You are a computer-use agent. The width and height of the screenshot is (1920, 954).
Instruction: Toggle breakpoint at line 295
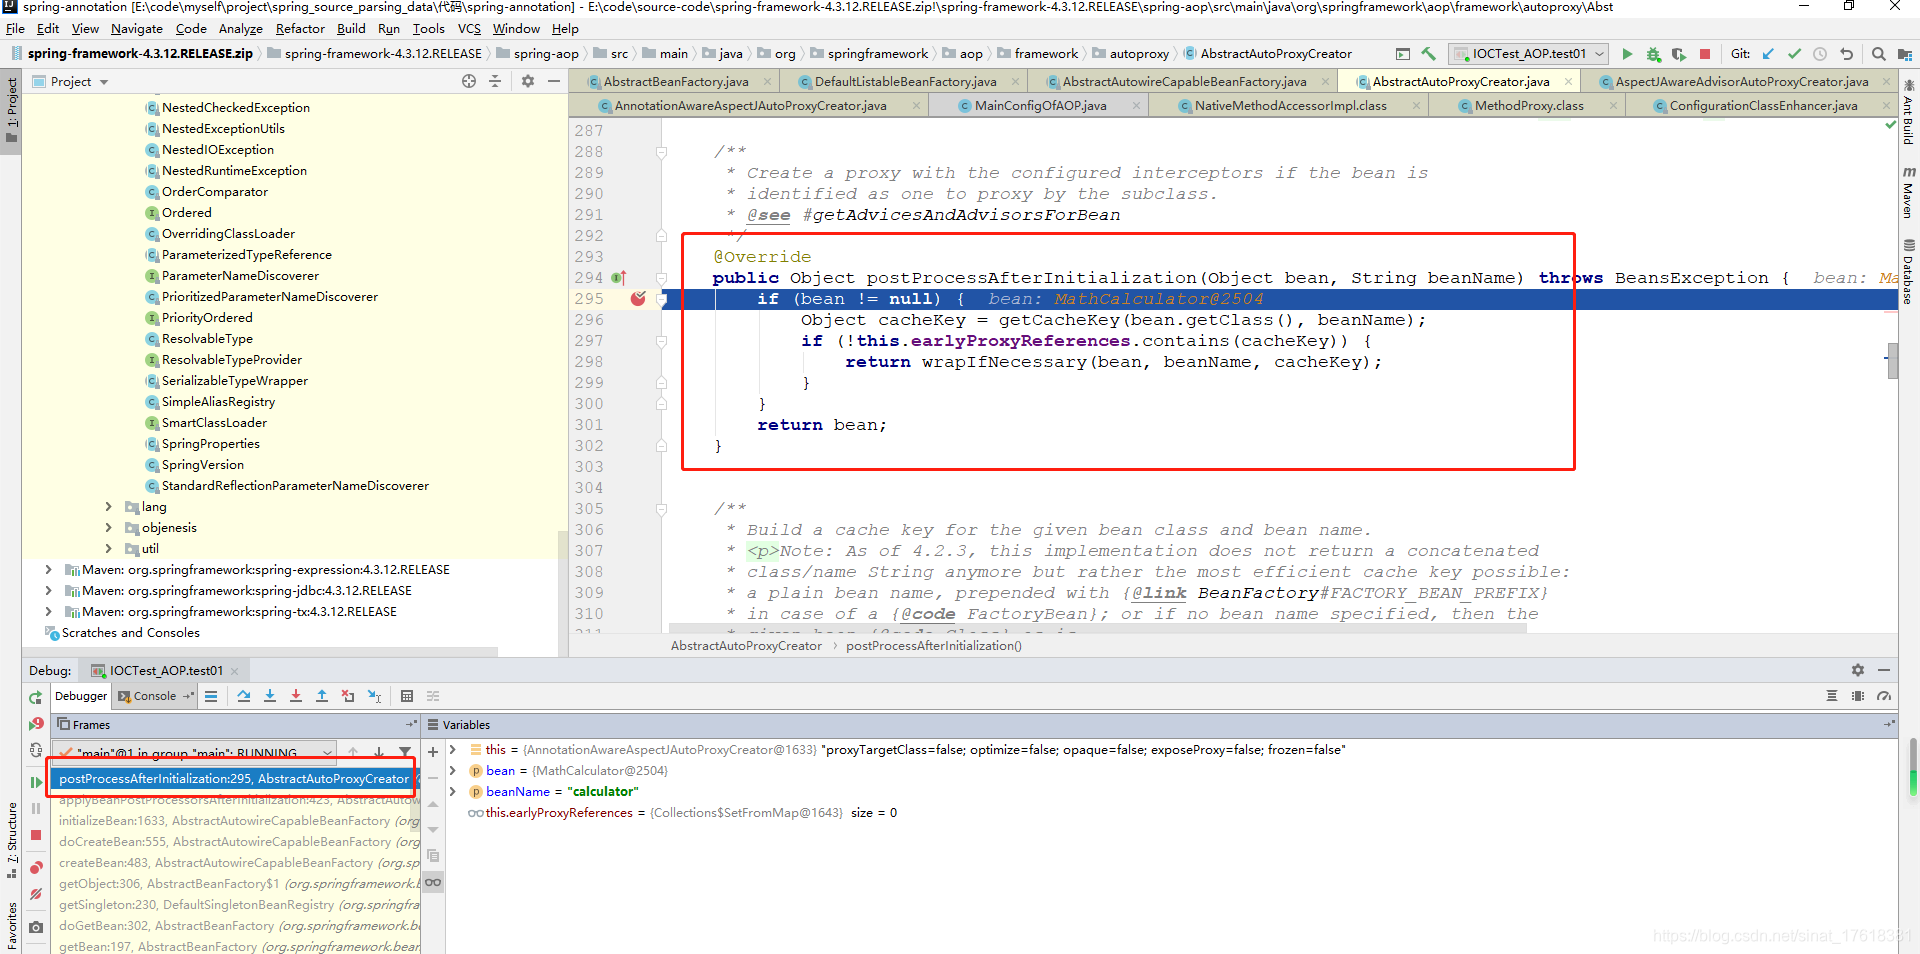pyautogui.click(x=638, y=299)
